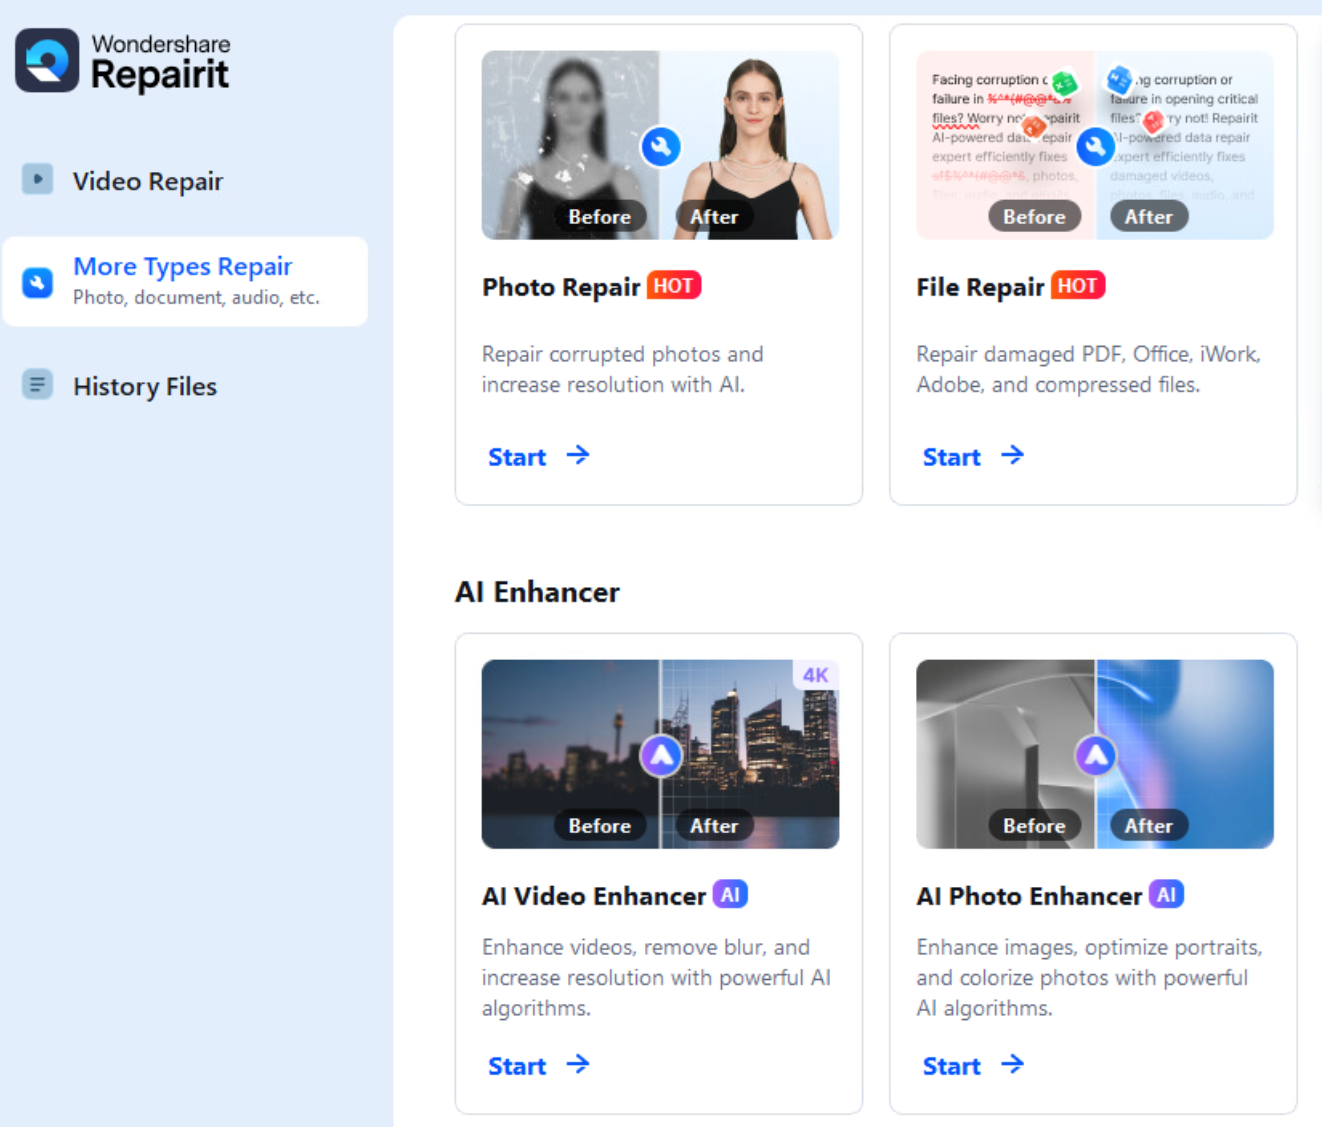Click the HOT badge next to File Repair

coord(1078,286)
